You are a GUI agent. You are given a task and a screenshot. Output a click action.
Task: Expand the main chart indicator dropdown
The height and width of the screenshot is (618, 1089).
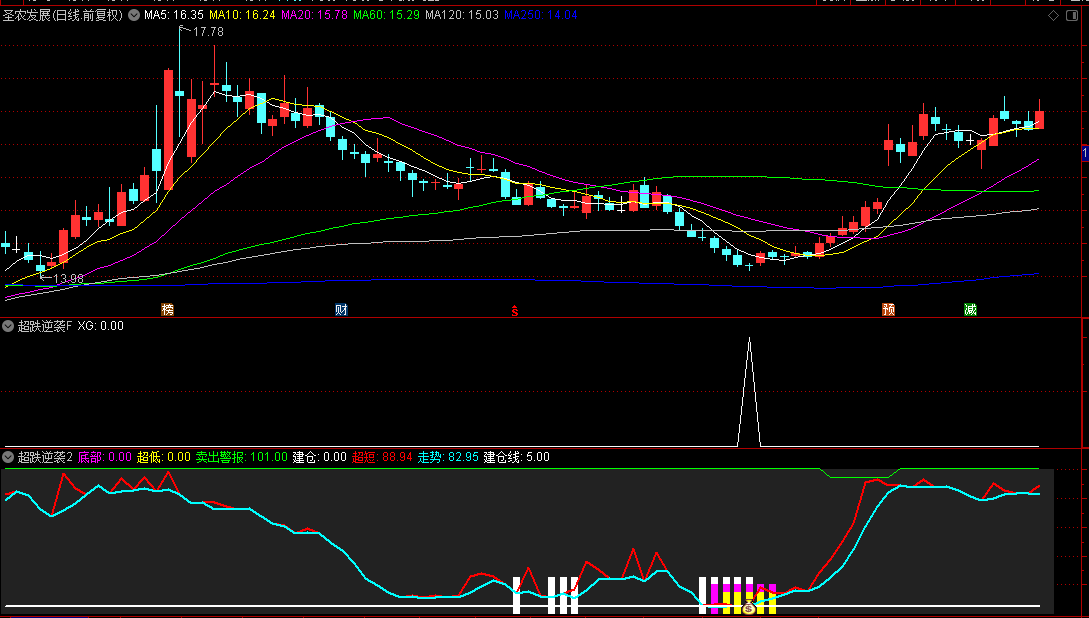point(134,16)
